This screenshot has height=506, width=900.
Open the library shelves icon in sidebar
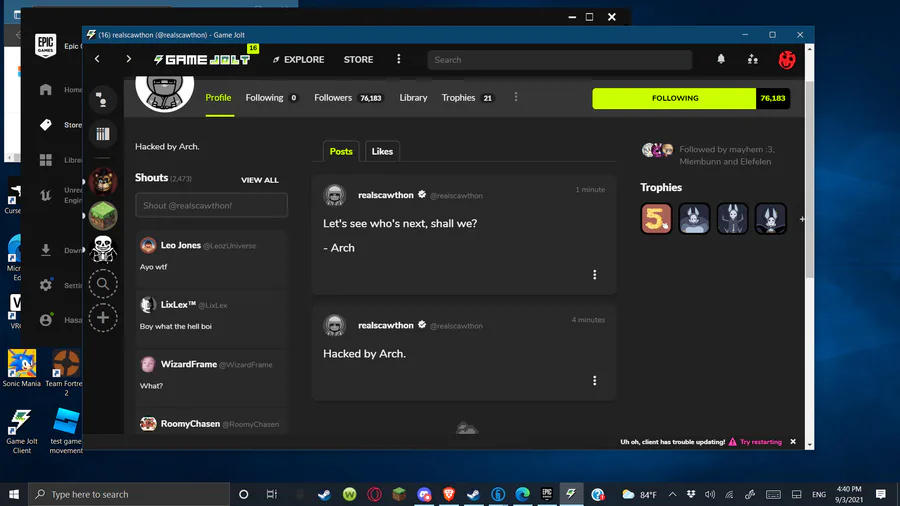click(x=103, y=134)
